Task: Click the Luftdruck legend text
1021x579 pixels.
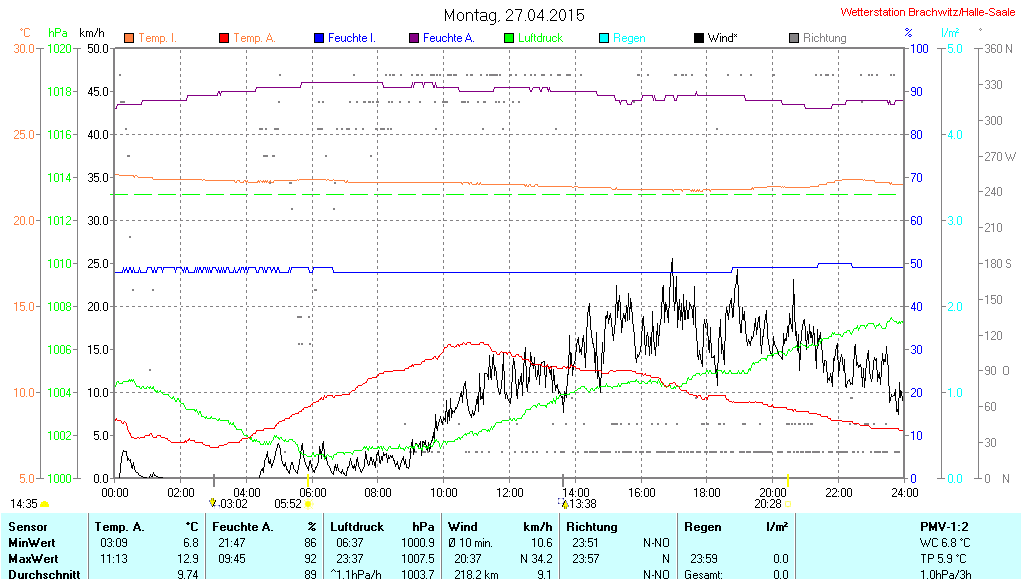Action: [x=540, y=38]
